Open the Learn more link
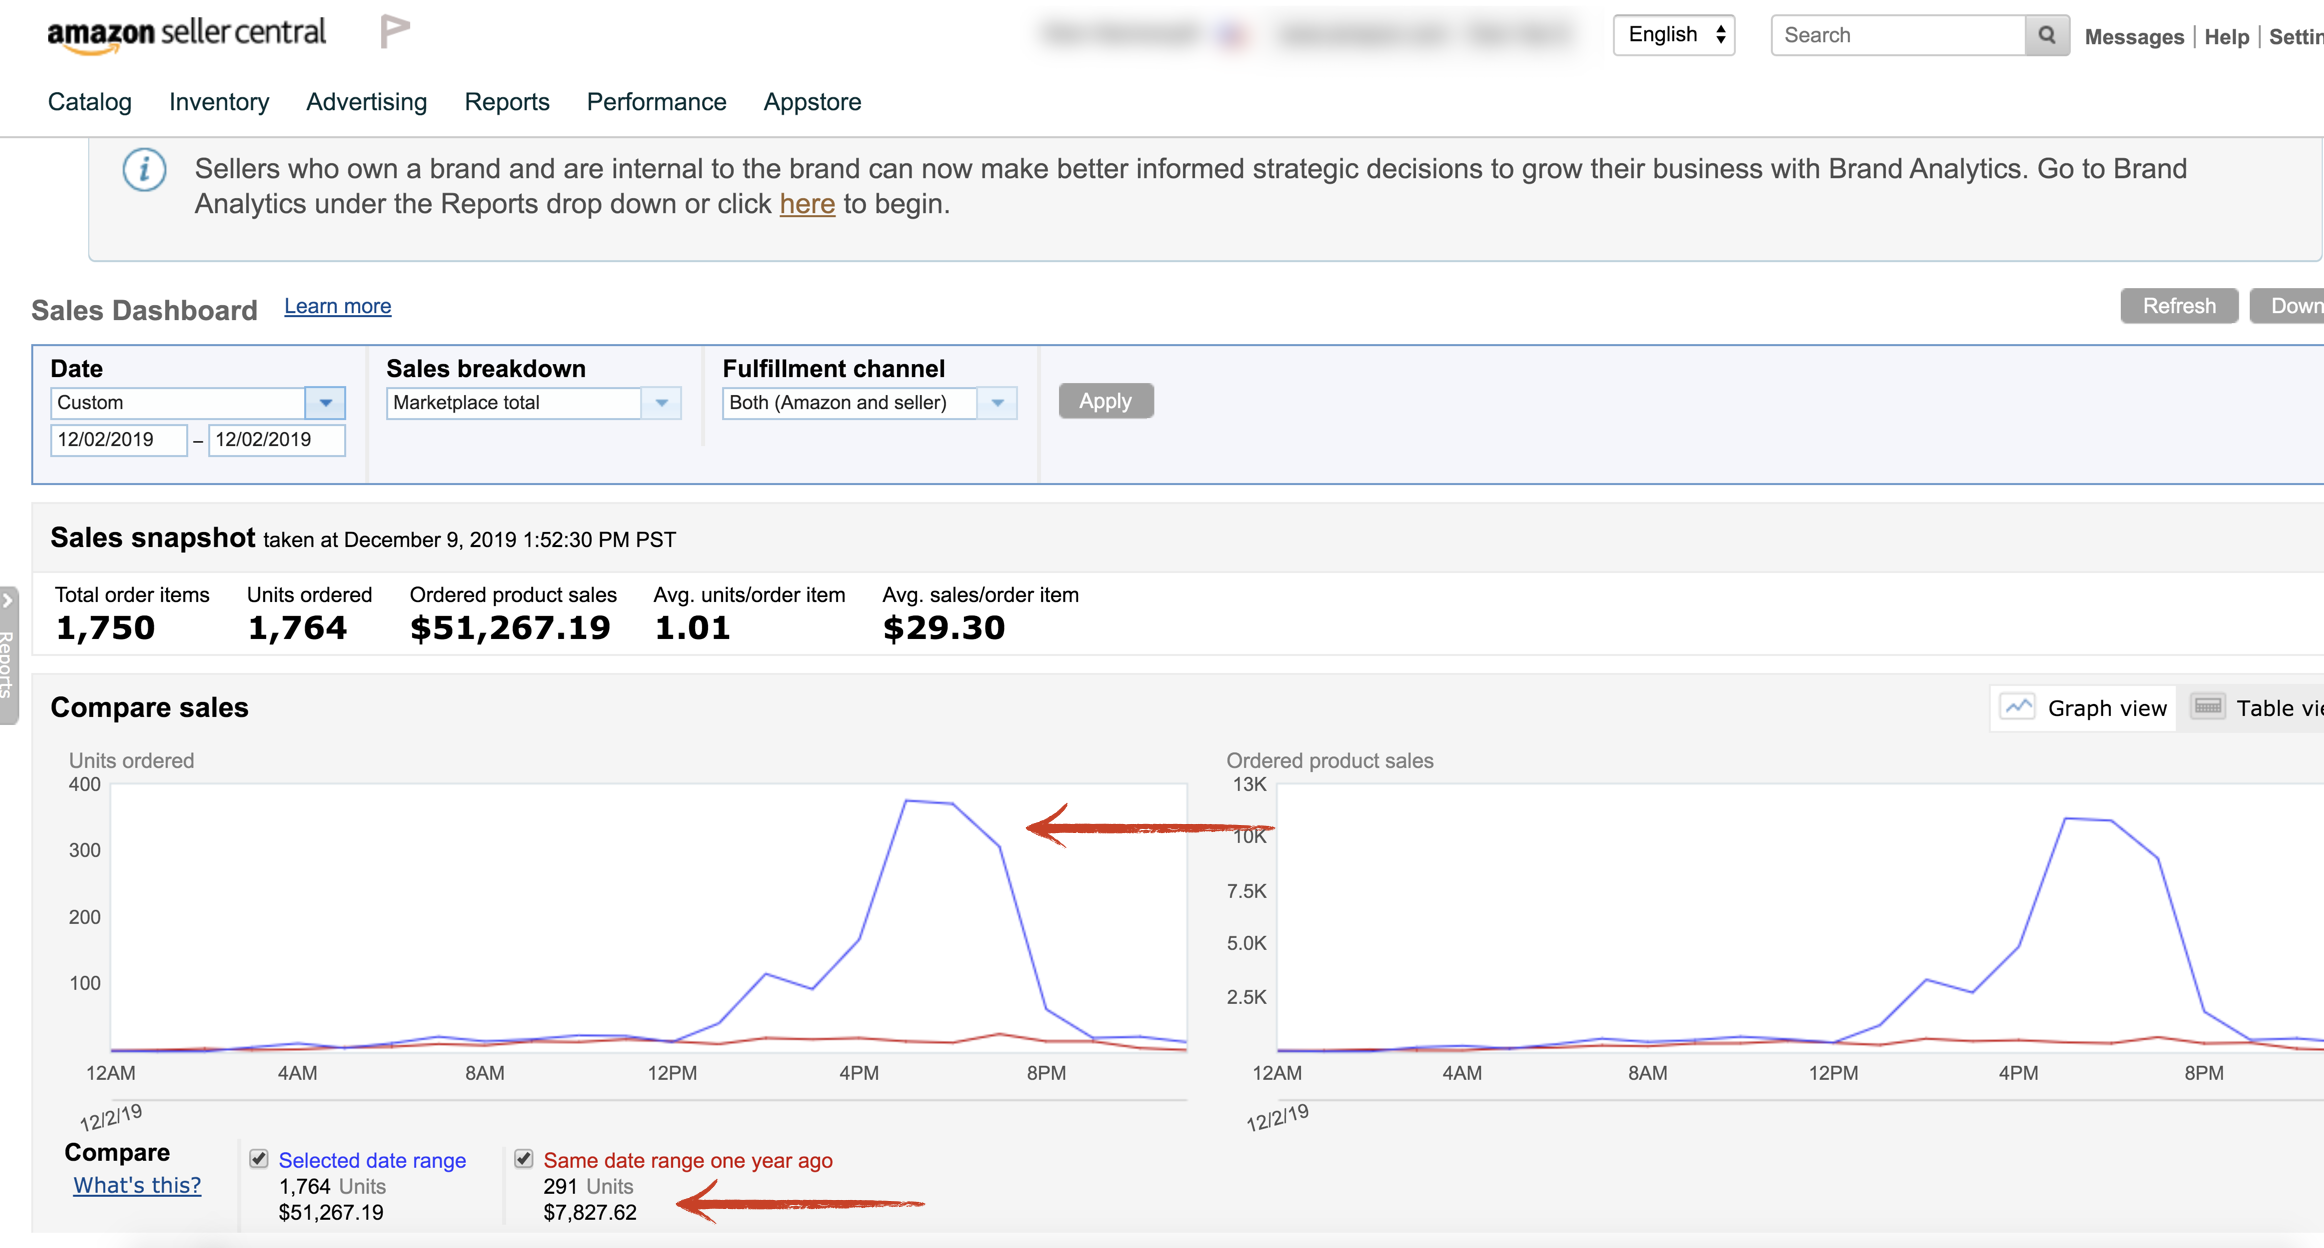Image resolution: width=2324 pixels, height=1248 pixels. (x=338, y=306)
